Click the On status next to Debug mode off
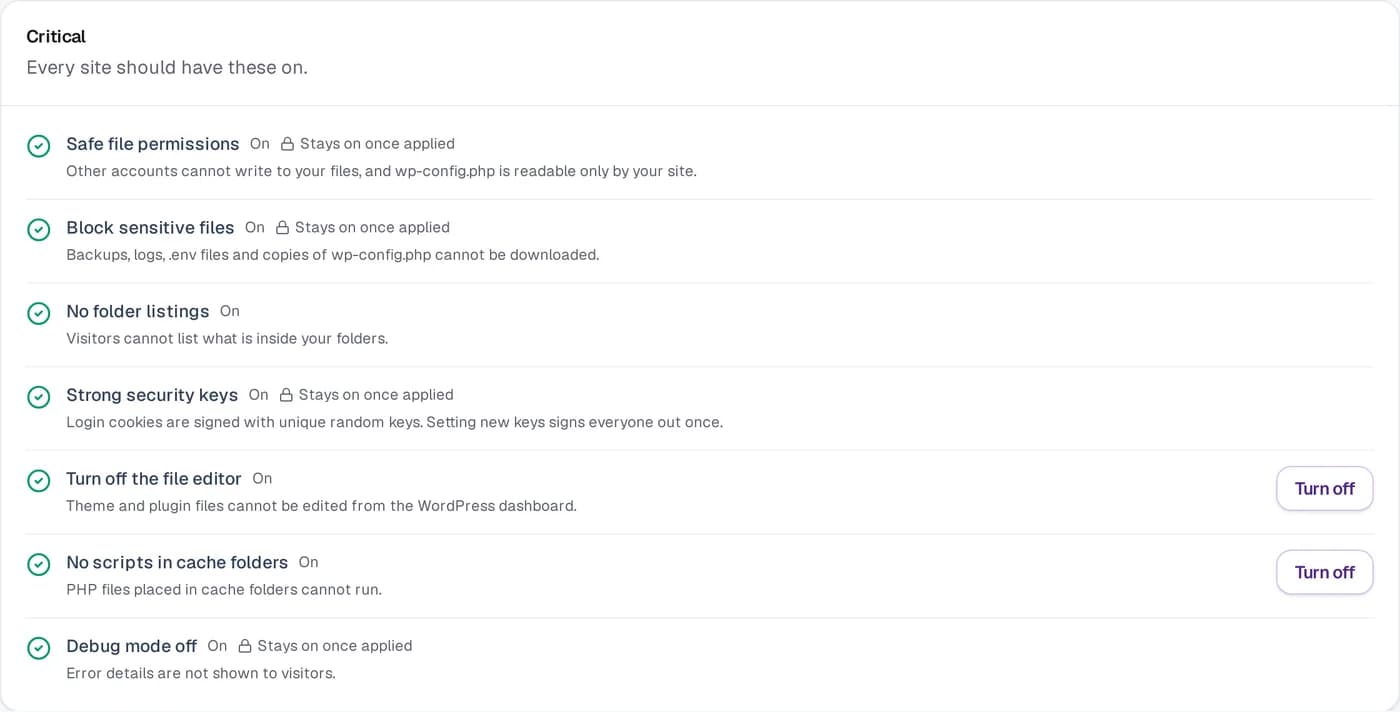1400x712 pixels. point(217,646)
